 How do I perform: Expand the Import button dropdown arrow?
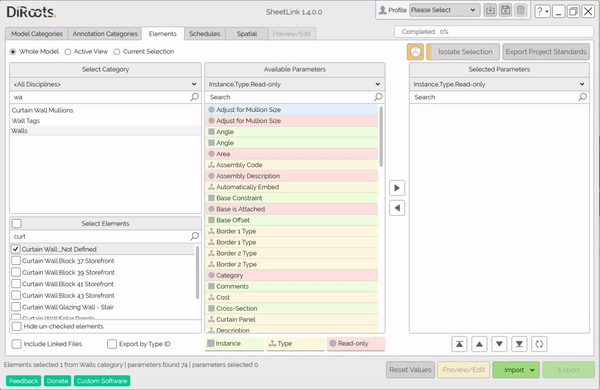[x=532, y=370]
